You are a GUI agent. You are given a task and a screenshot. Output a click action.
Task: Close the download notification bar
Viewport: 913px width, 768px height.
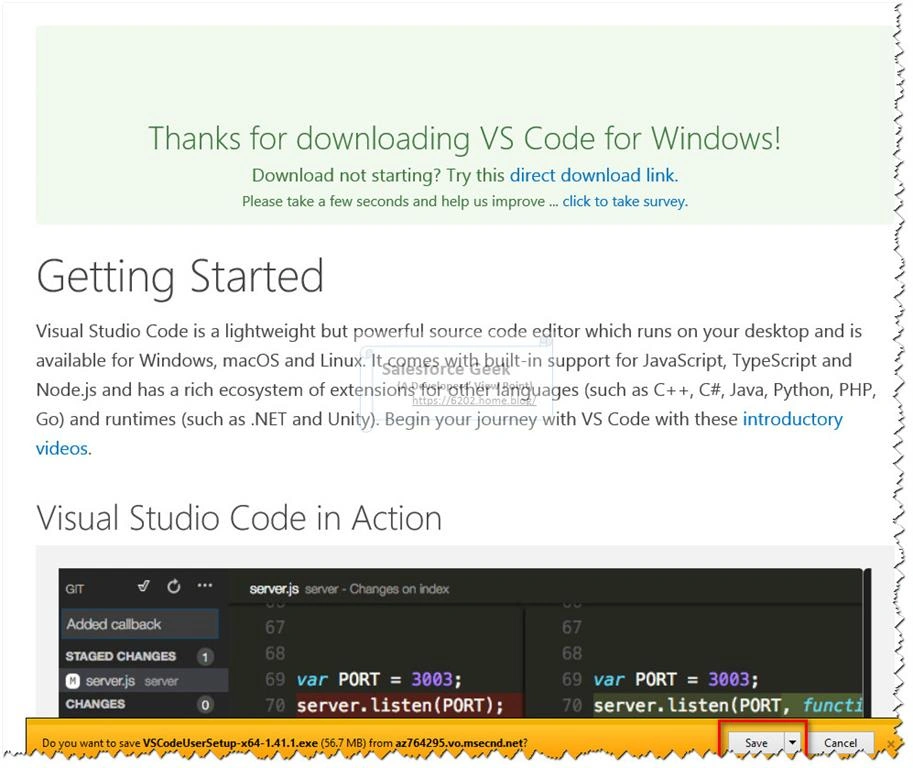[890, 744]
